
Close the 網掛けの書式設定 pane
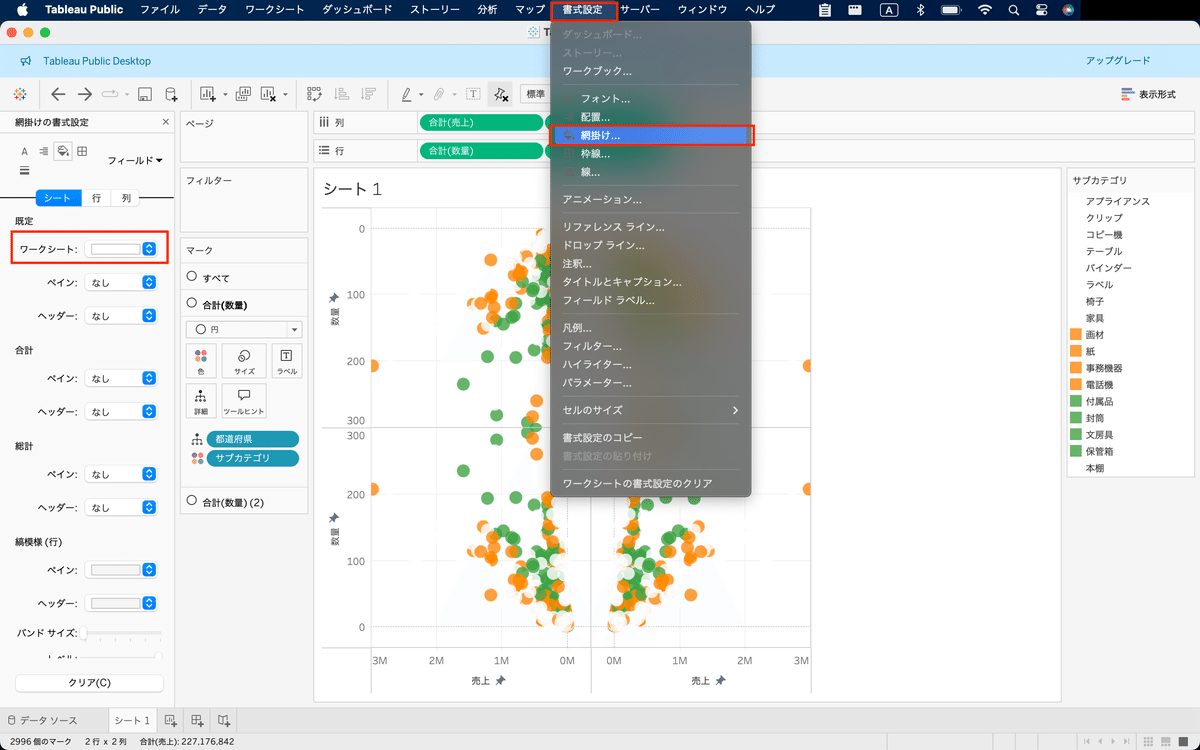tap(166, 122)
